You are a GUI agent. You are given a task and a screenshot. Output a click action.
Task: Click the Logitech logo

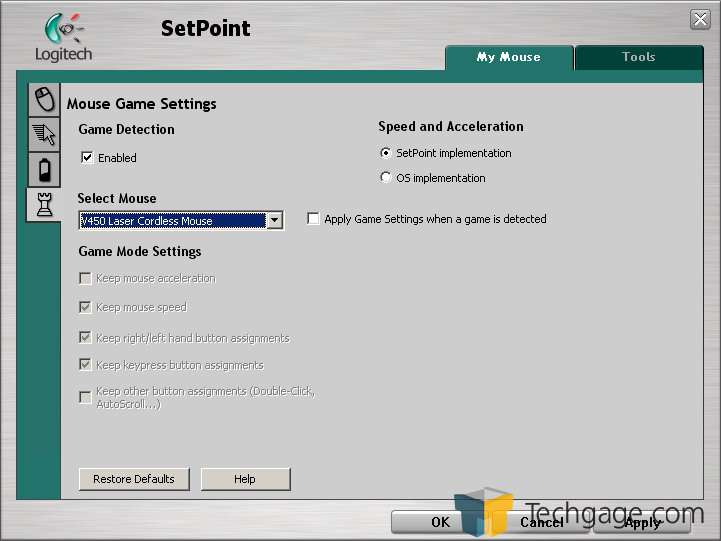click(x=63, y=38)
